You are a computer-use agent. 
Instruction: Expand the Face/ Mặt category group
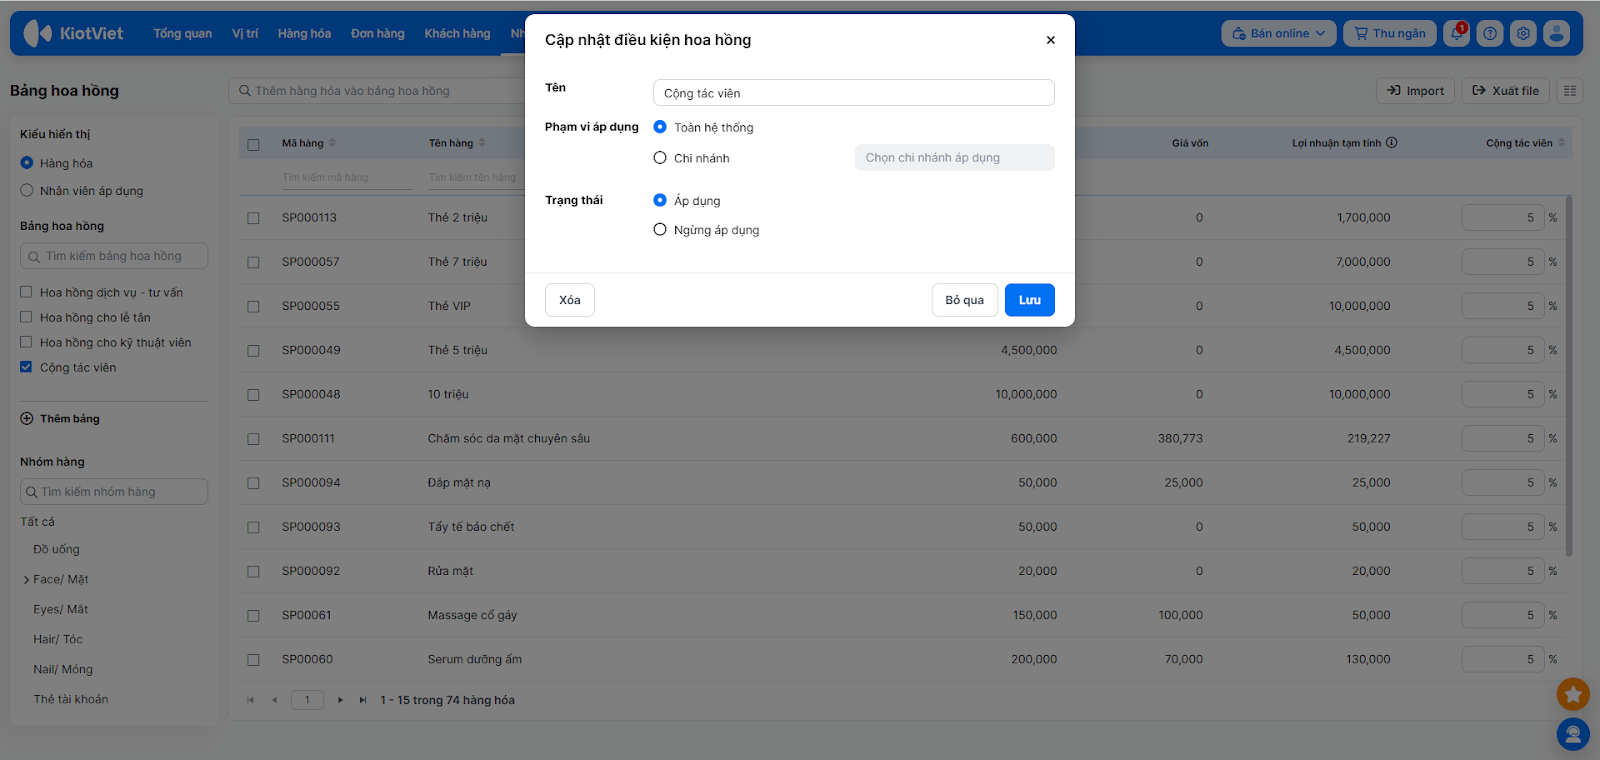tap(27, 580)
